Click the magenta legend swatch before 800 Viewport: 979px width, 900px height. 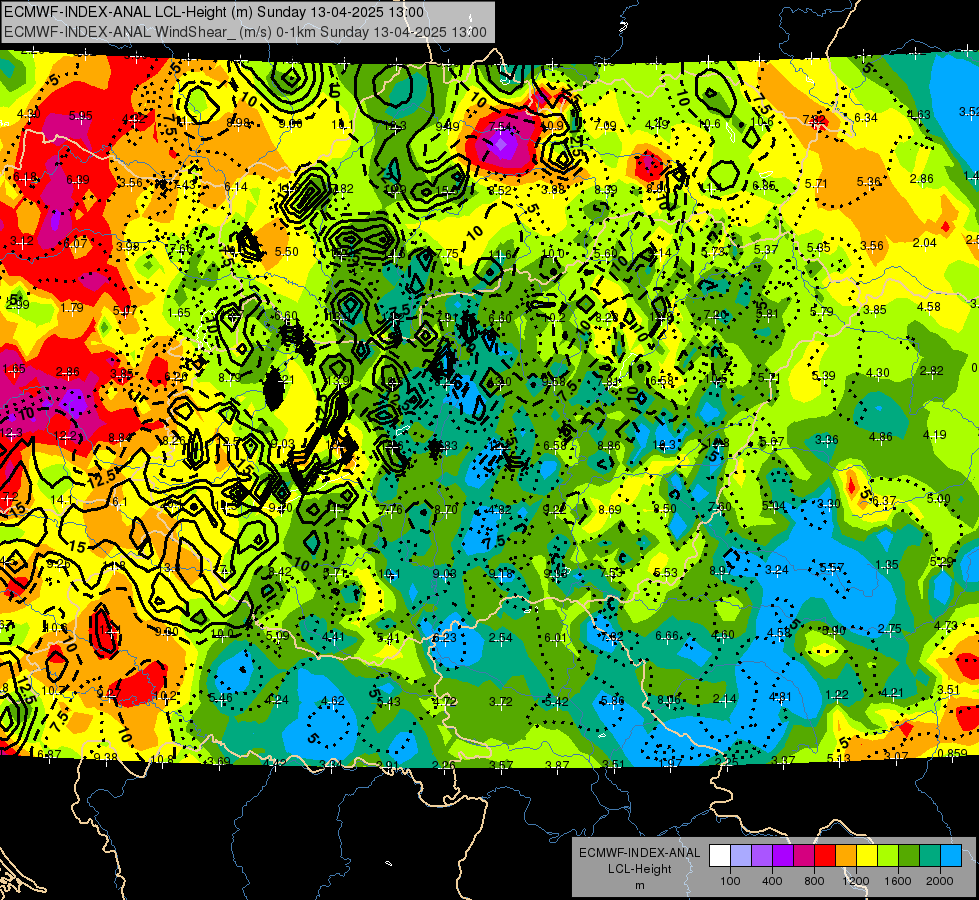(804, 855)
